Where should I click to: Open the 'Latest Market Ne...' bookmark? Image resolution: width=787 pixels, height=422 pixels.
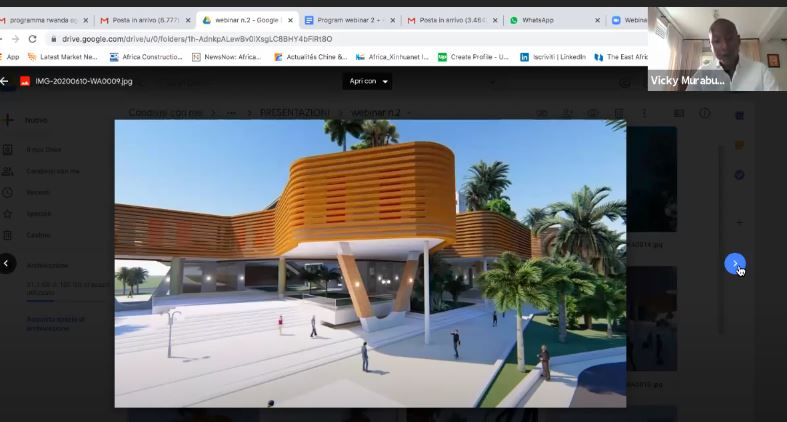point(63,57)
